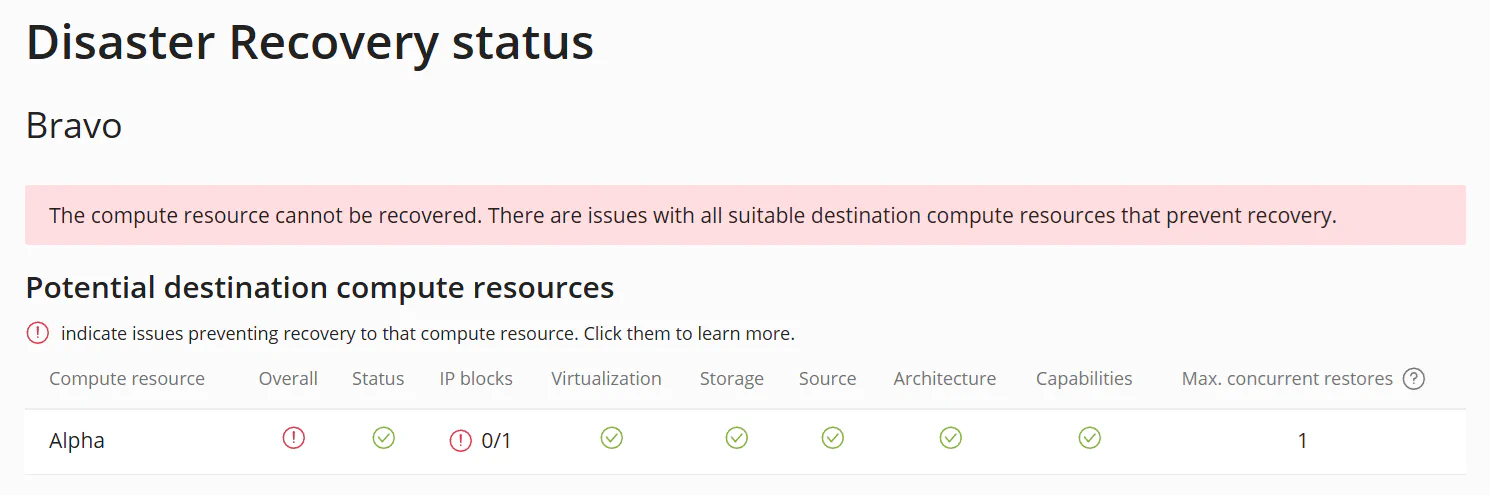Click the max concurrent restores value 1
This screenshot has width=1490, height=495.
pyautogui.click(x=1302, y=440)
